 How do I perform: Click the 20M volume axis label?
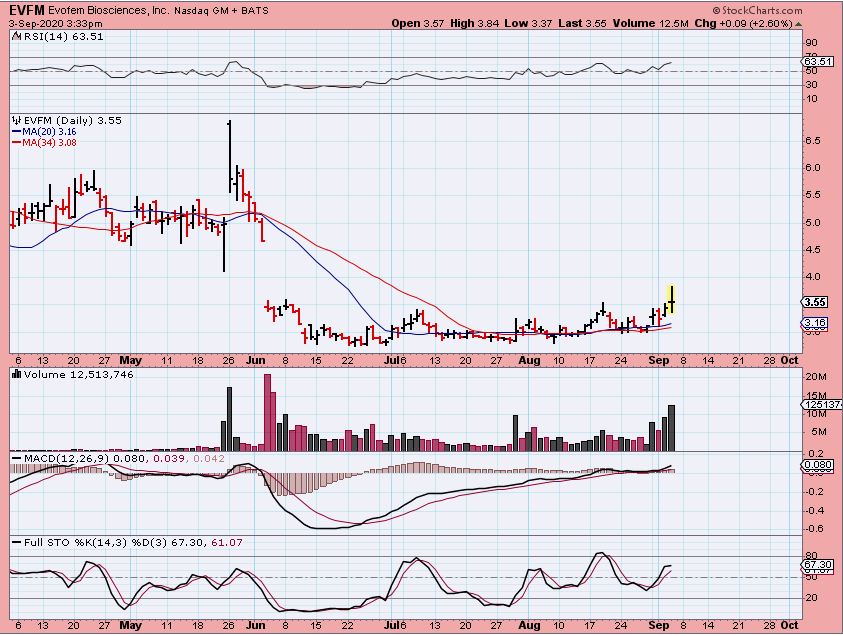[816, 377]
